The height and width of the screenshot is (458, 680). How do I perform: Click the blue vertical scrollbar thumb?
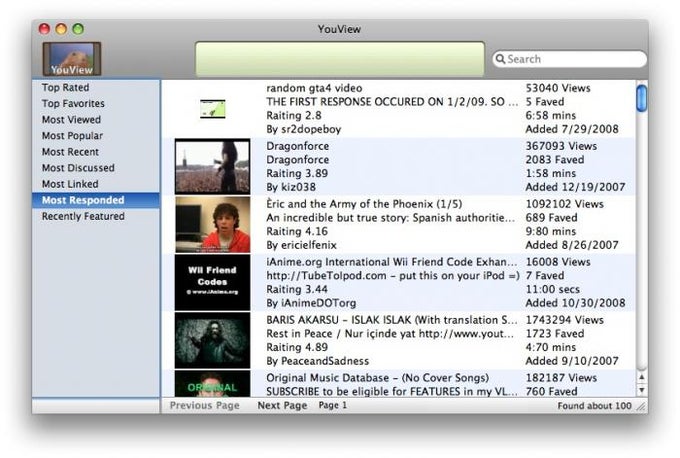(642, 98)
